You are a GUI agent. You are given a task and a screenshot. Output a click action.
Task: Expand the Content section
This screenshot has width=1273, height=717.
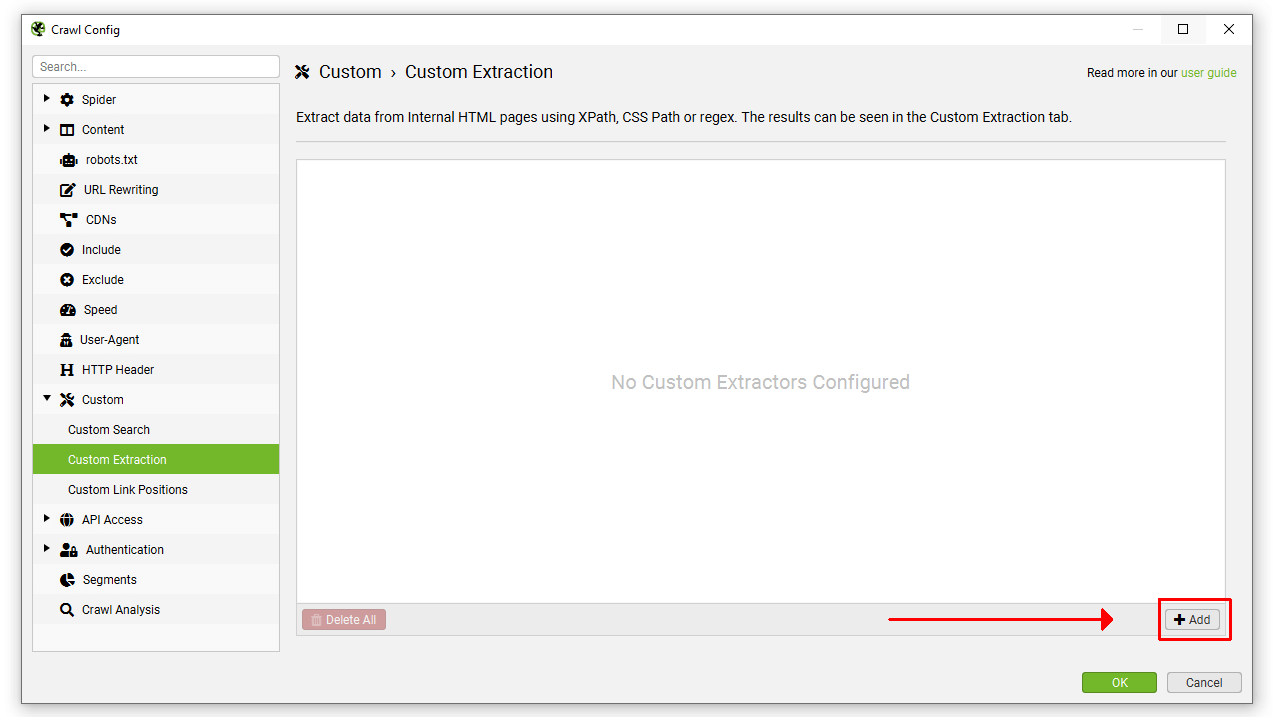tap(46, 129)
